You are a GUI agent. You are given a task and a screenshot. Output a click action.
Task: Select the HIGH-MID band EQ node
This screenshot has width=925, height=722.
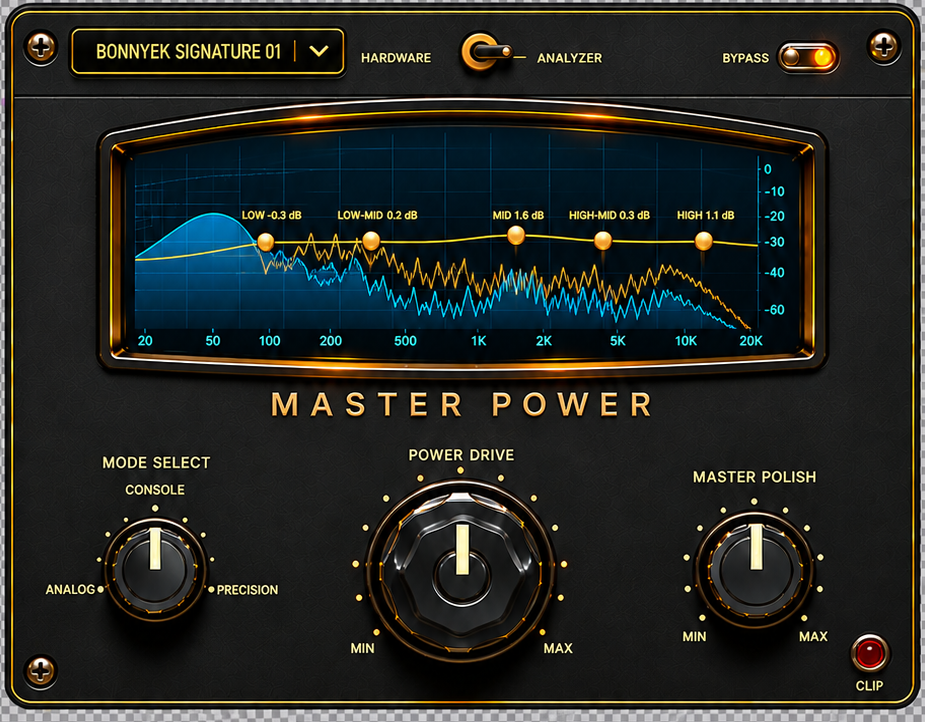(603, 240)
